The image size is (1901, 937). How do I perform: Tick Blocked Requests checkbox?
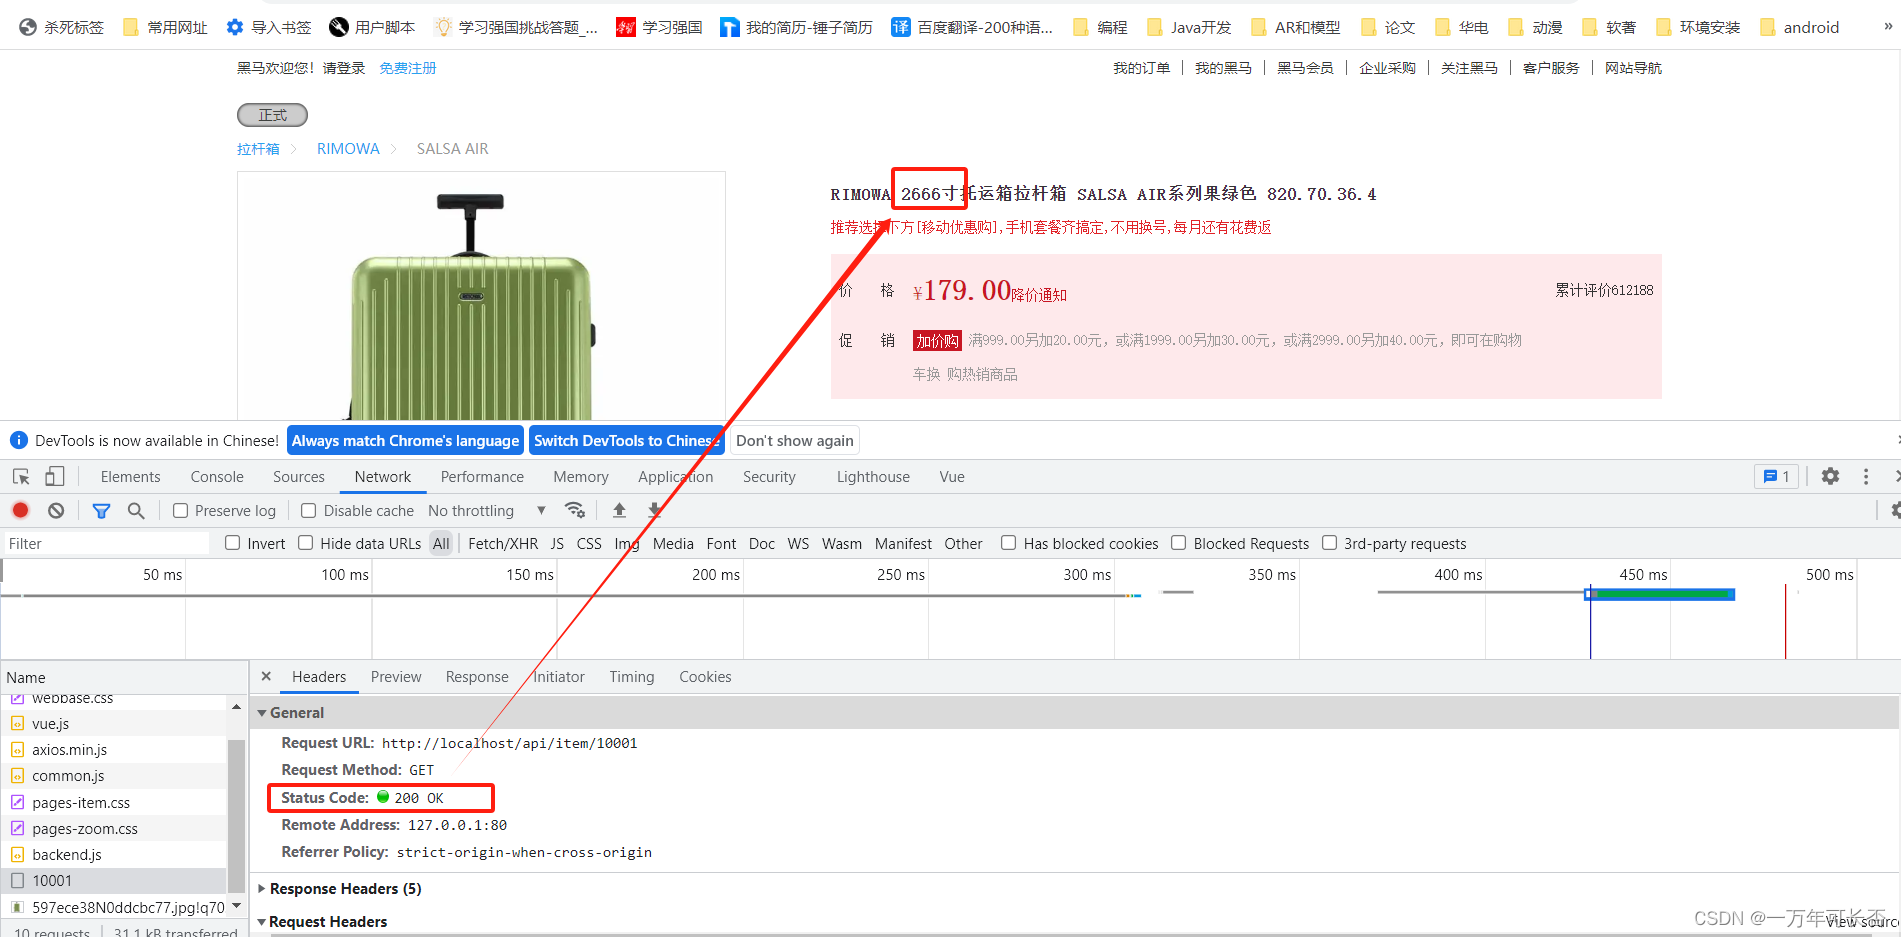tap(1179, 543)
